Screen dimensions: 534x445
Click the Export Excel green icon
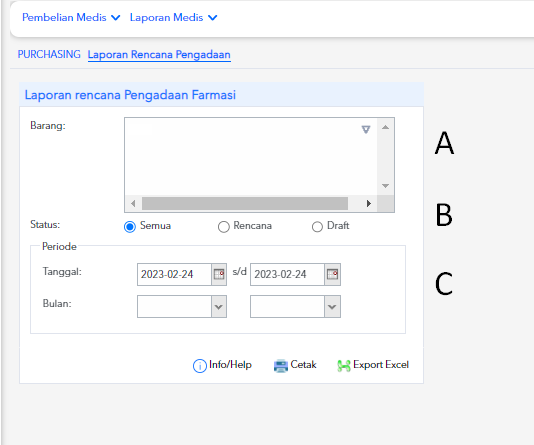(344, 366)
